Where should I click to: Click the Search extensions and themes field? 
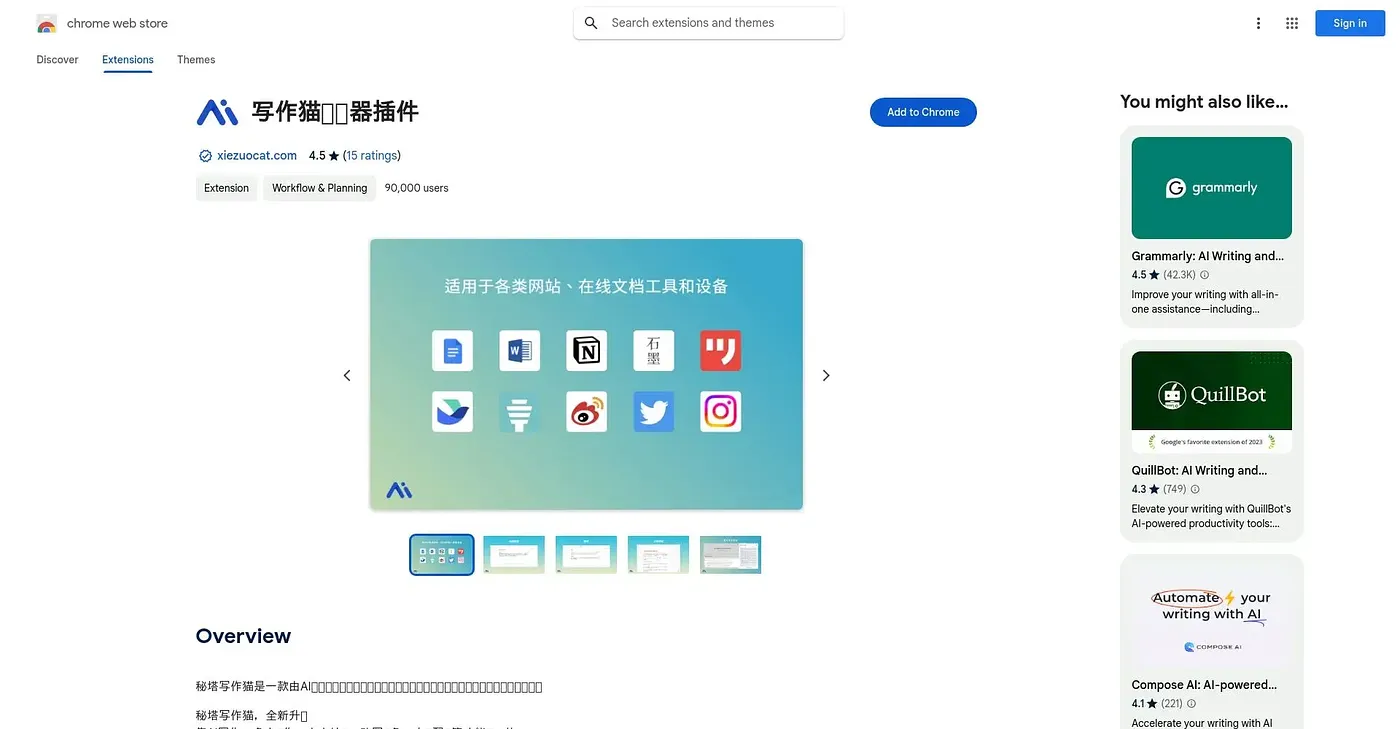(708, 23)
